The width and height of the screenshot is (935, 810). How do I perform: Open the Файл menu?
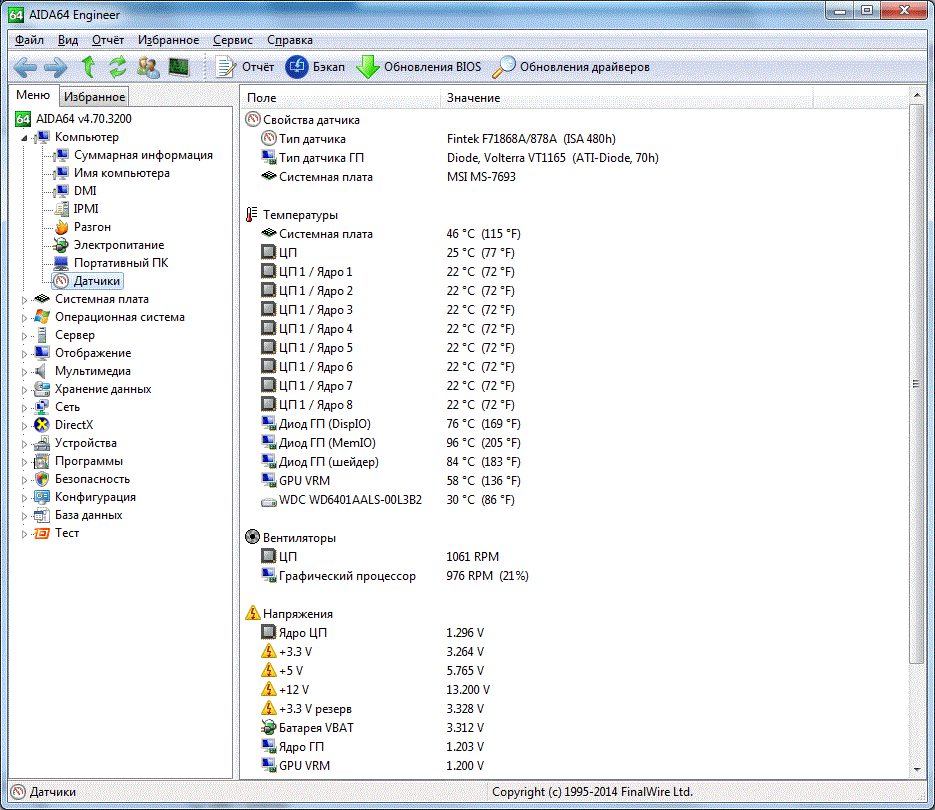click(x=29, y=40)
